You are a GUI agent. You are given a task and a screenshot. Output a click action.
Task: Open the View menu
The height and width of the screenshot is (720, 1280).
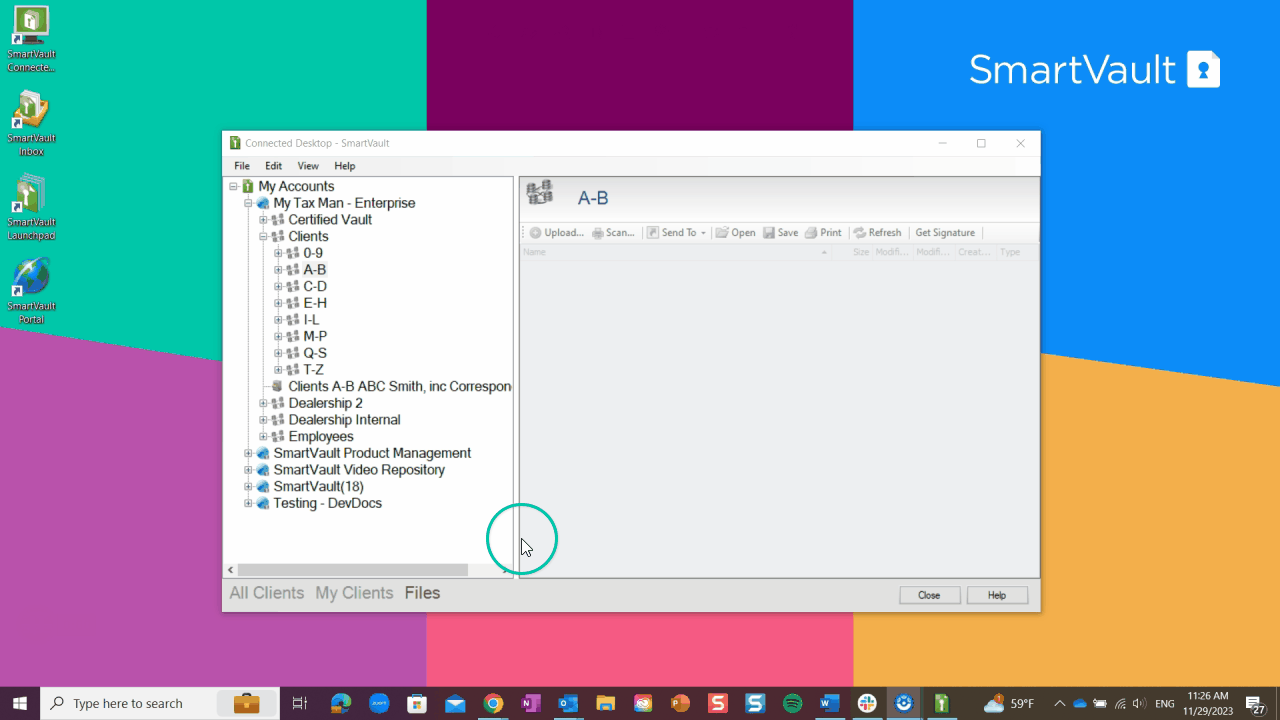pyautogui.click(x=308, y=166)
